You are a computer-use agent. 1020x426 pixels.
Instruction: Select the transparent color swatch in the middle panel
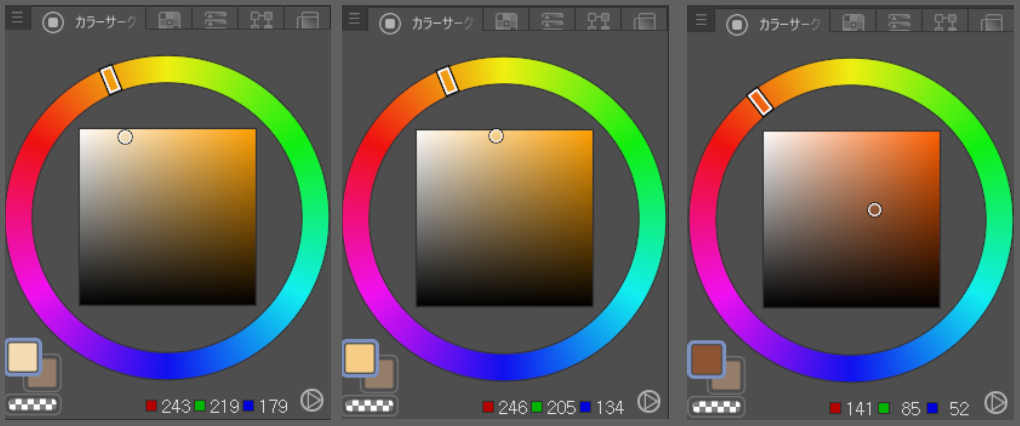pos(369,406)
